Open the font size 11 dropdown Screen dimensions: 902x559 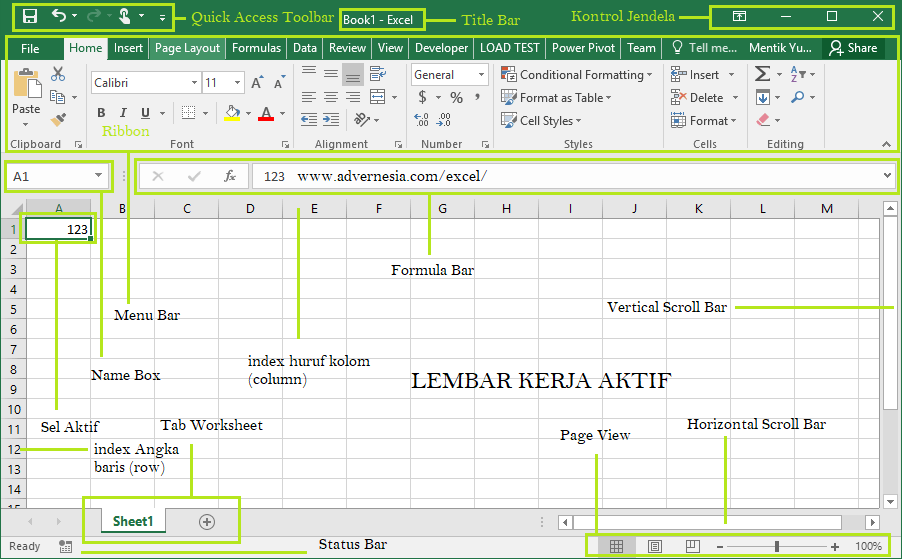tap(238, 83)
